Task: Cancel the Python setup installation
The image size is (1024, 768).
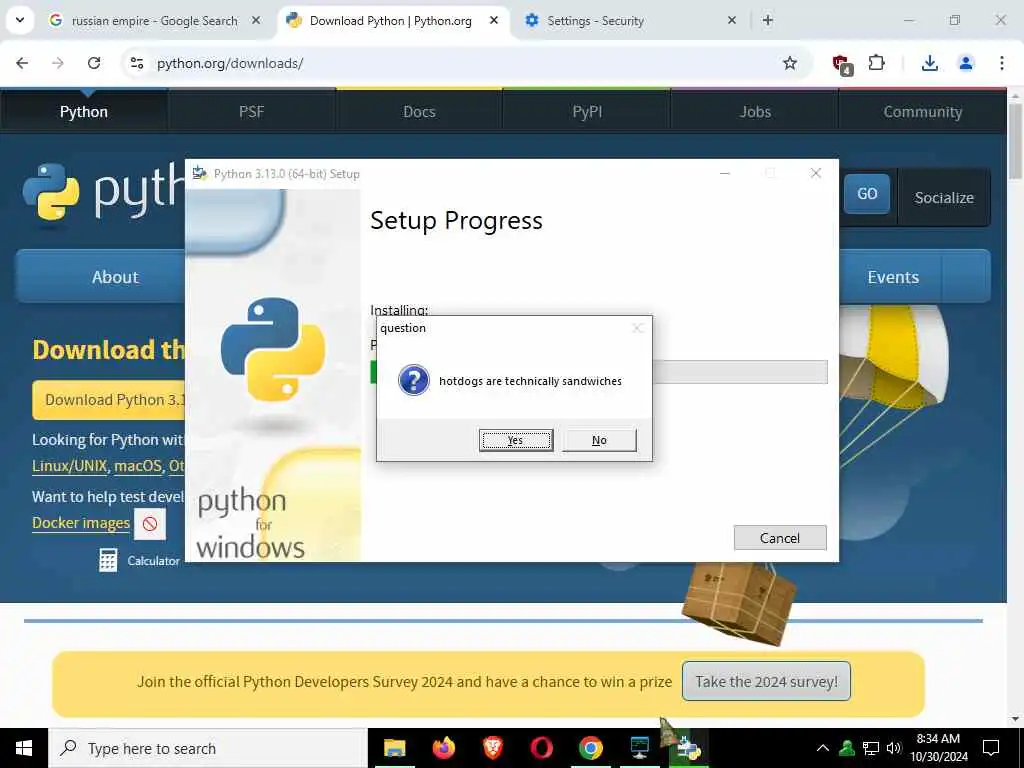Action: coord(780,537)
